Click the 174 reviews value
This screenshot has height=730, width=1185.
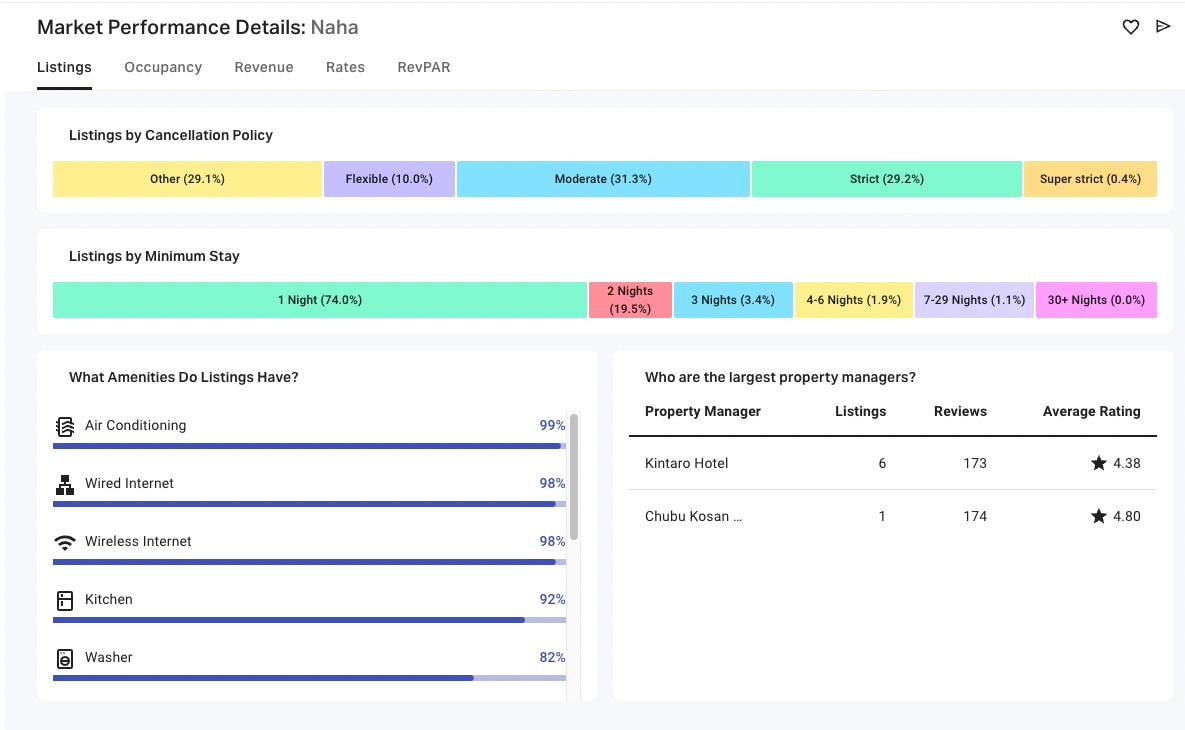975,516
